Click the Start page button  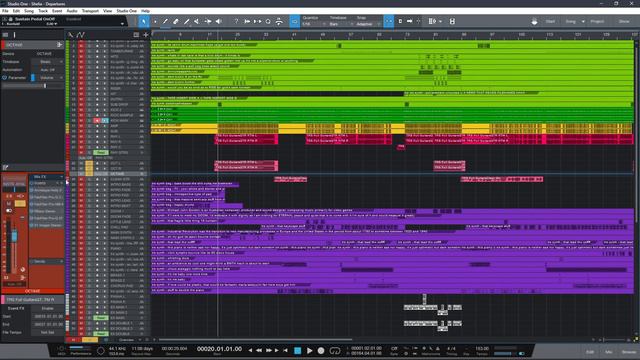(x=550, y=21)
